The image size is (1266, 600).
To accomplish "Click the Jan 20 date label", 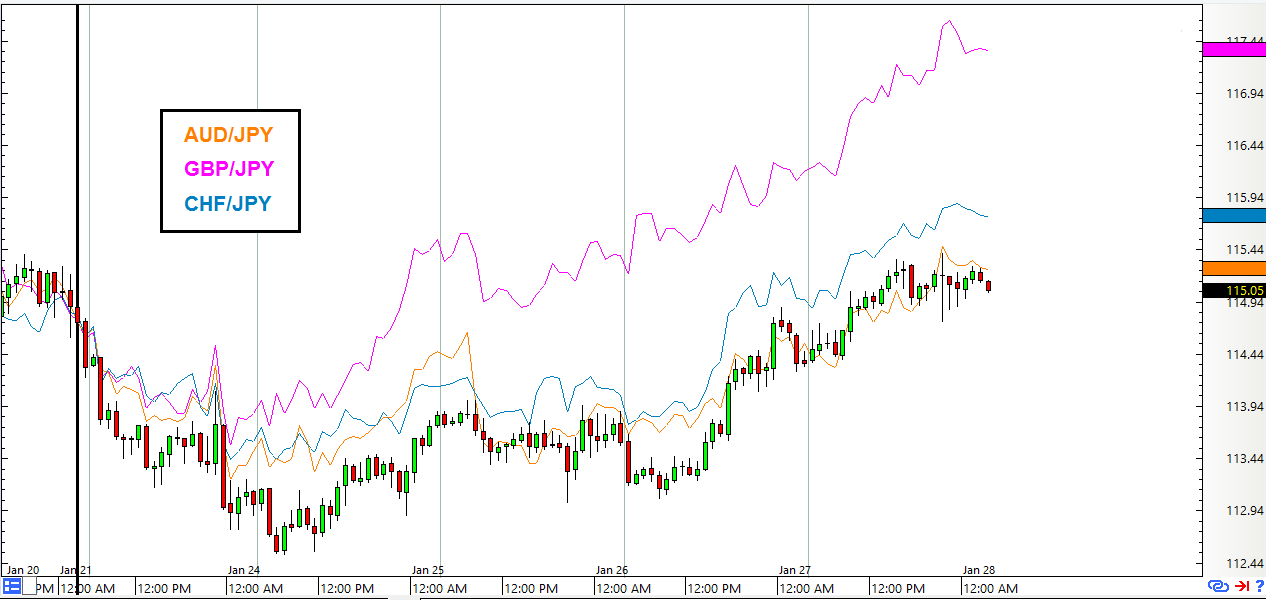I will (23, 570).
